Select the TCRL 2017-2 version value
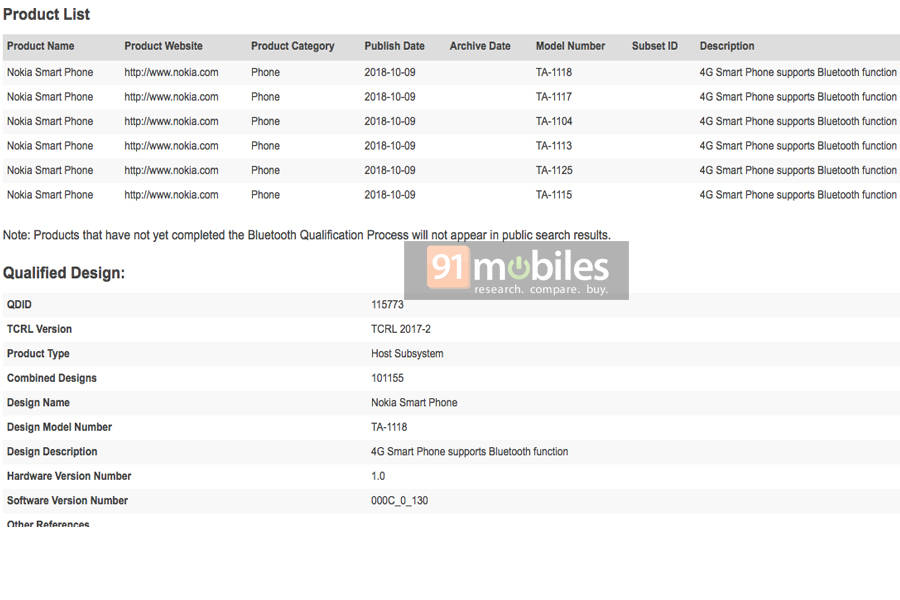900x600 pixels. point(401,329)
